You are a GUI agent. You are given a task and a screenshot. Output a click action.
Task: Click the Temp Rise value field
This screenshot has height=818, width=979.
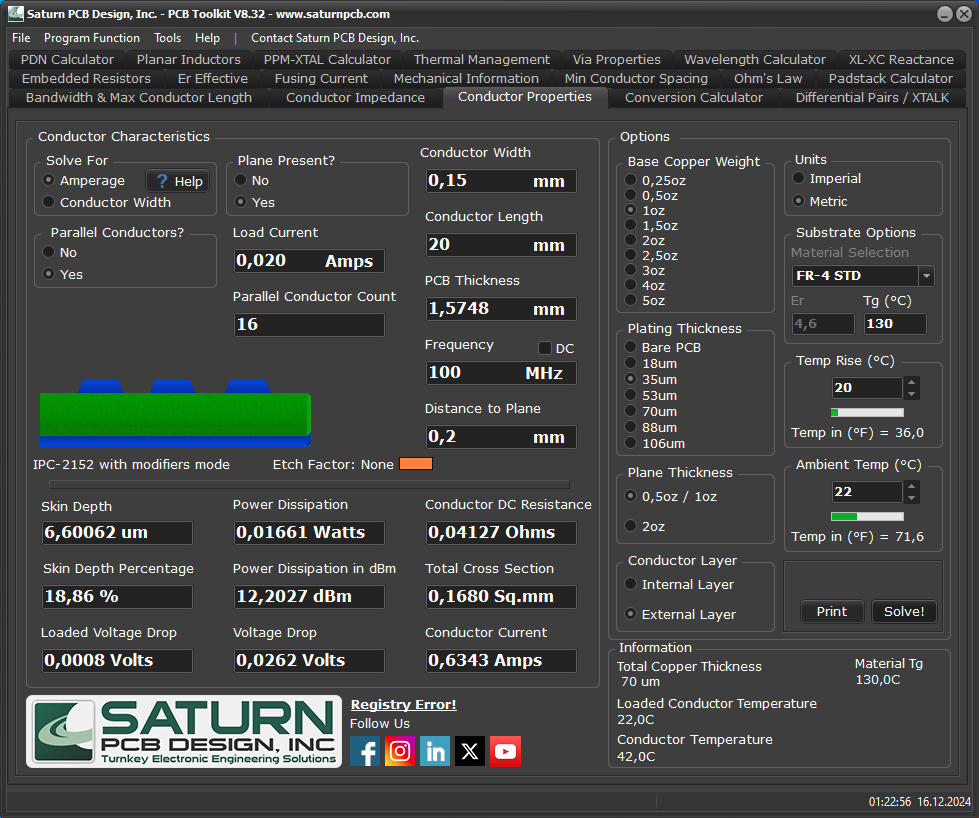(867, 388)
